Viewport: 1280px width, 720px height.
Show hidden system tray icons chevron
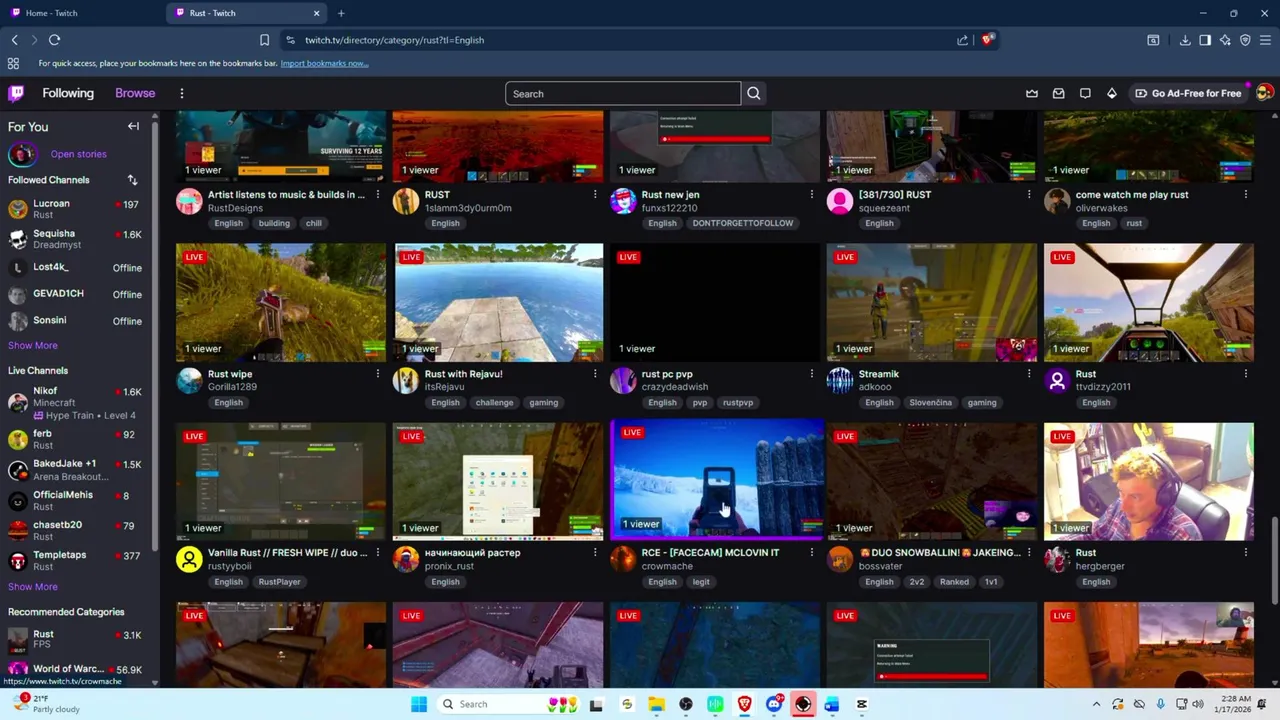click(x=1096, y=704)
